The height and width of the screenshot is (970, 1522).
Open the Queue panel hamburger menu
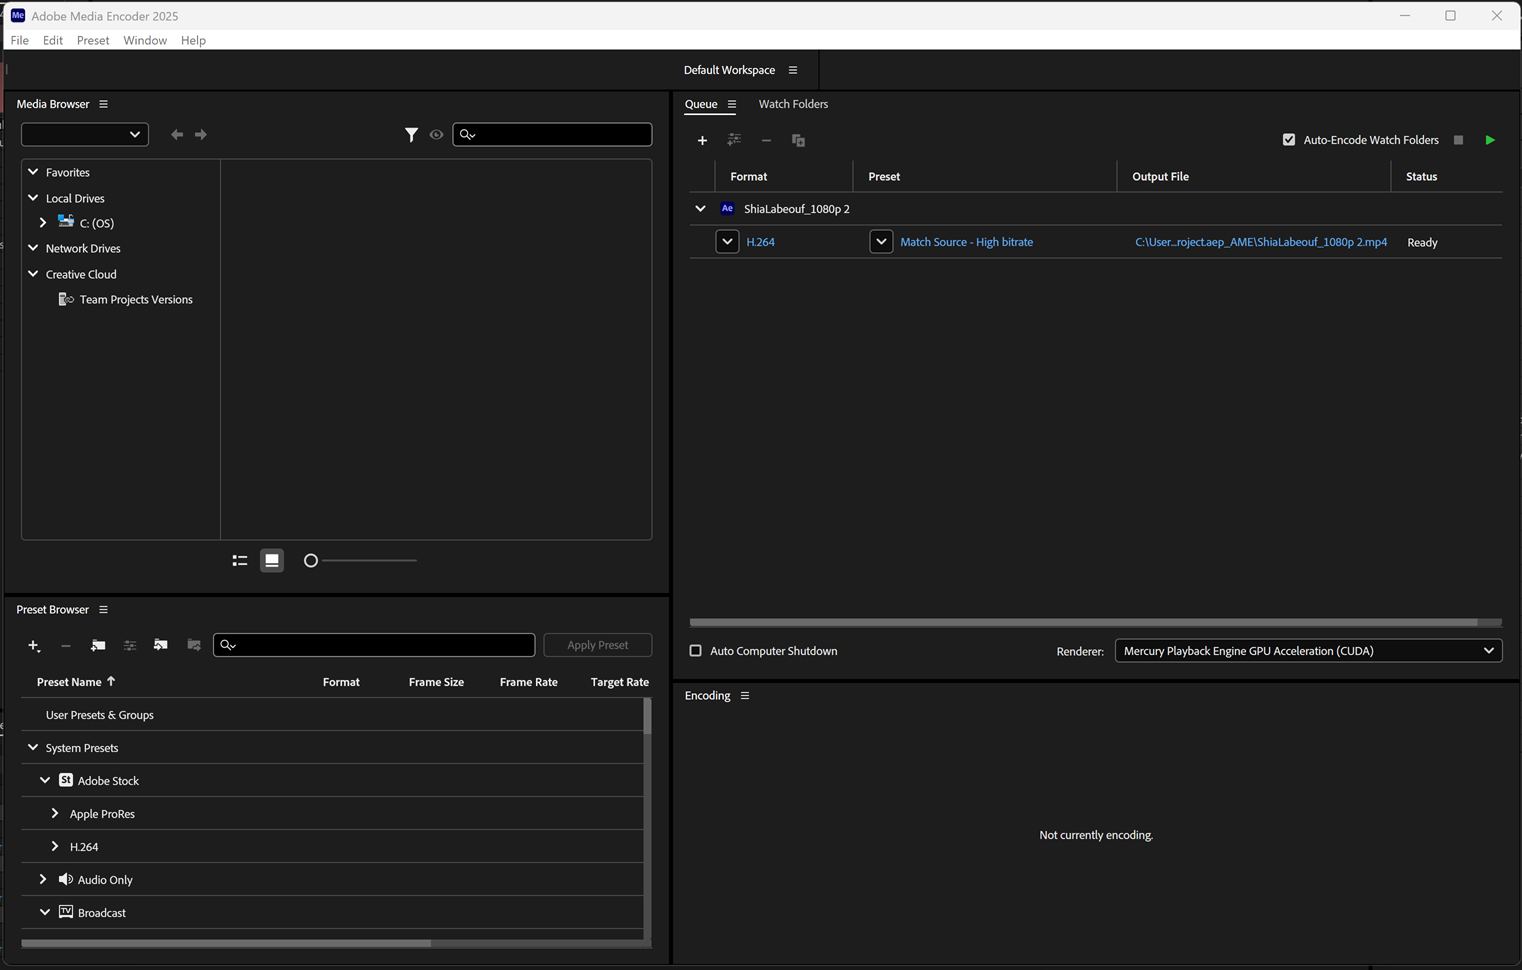(732, 104)
